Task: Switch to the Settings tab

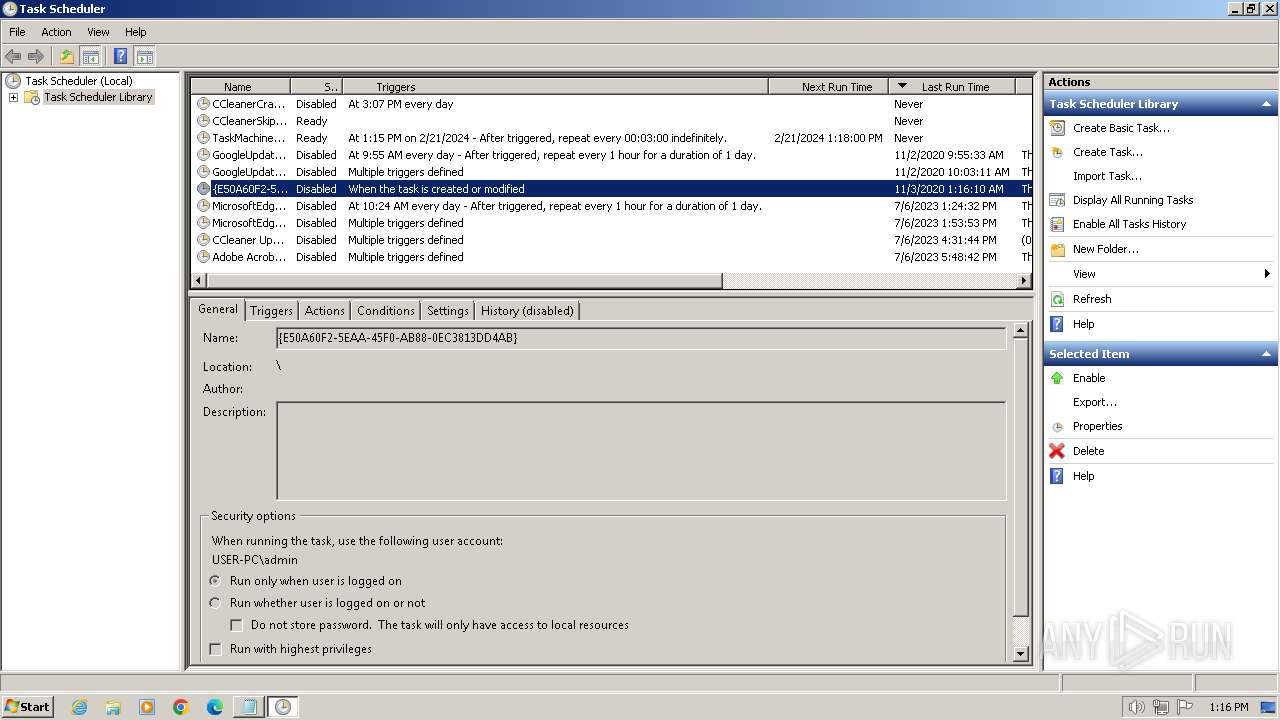Action: click(448, 311)
